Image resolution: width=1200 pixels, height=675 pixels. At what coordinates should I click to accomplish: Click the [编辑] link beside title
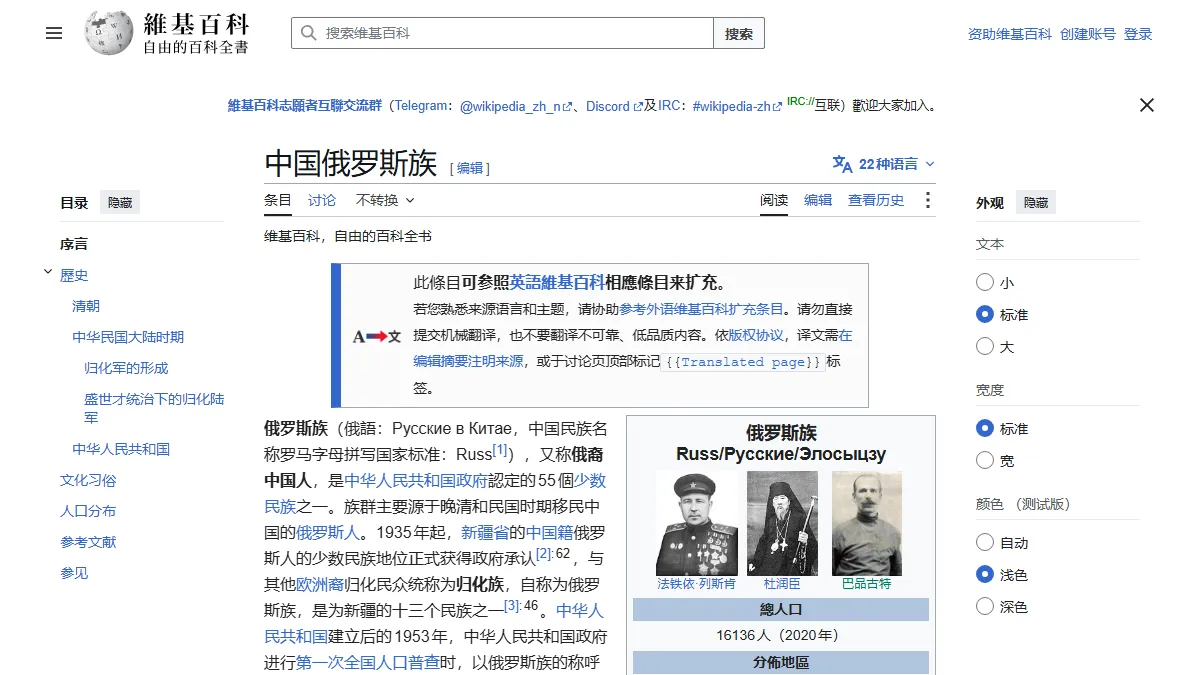click(470, 168)
